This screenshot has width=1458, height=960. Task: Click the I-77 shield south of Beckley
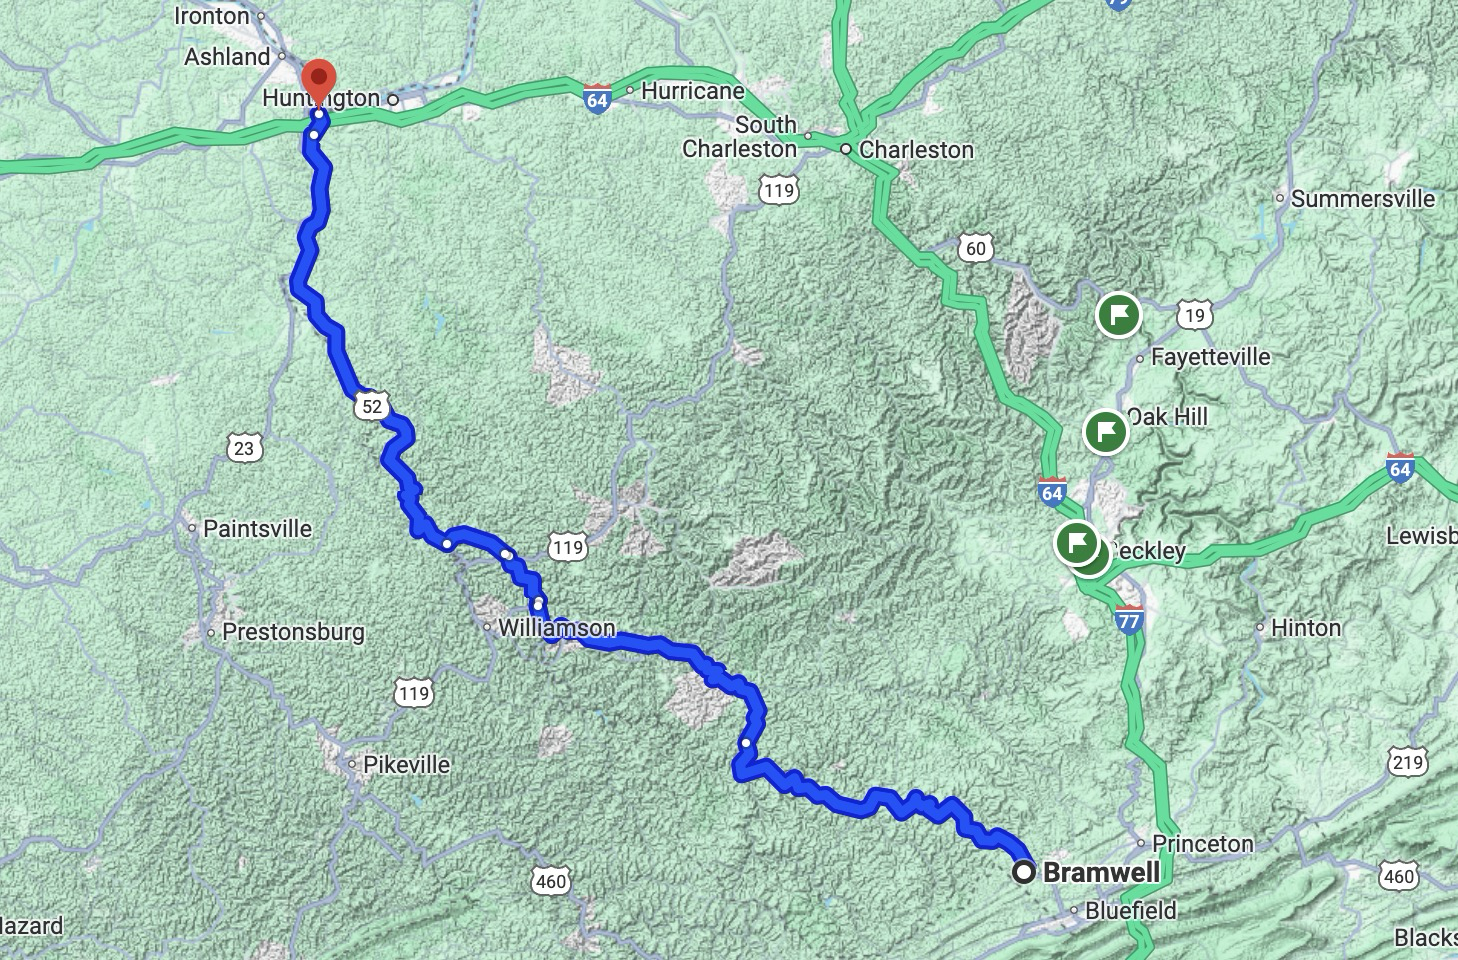[1129, 621]
